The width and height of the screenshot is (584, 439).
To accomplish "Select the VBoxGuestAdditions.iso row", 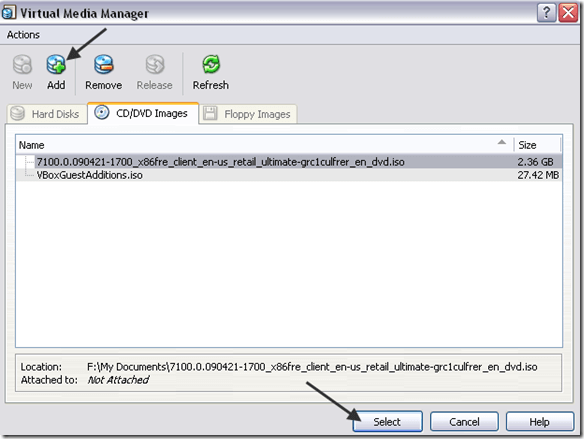I will click(289, 175).
